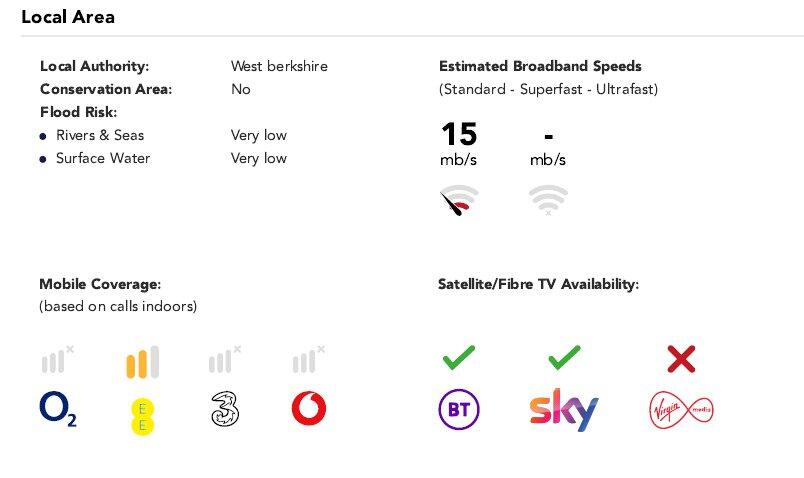
Task: Click the orange EE signal bars
Action: click(142, 362)
